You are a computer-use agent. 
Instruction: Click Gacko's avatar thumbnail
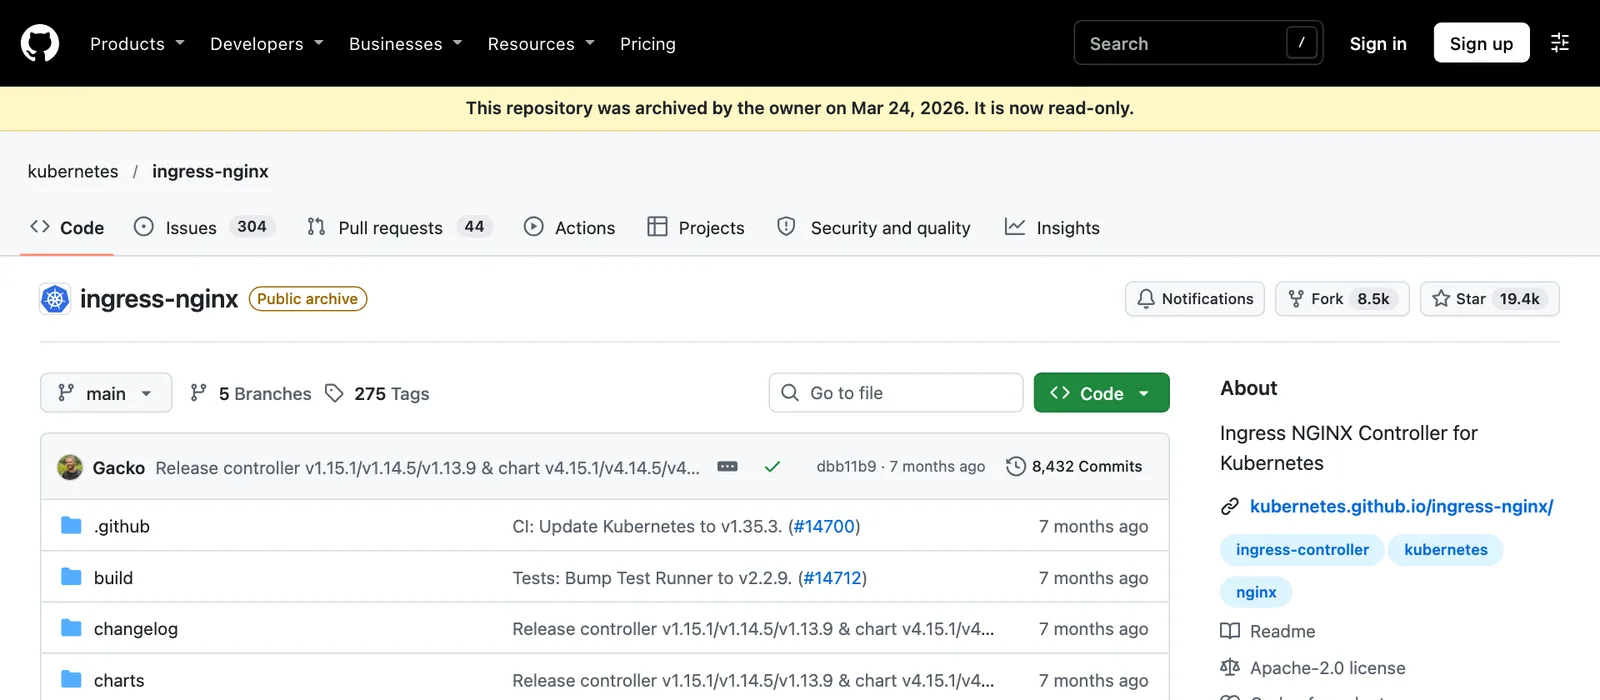point(70,467)
